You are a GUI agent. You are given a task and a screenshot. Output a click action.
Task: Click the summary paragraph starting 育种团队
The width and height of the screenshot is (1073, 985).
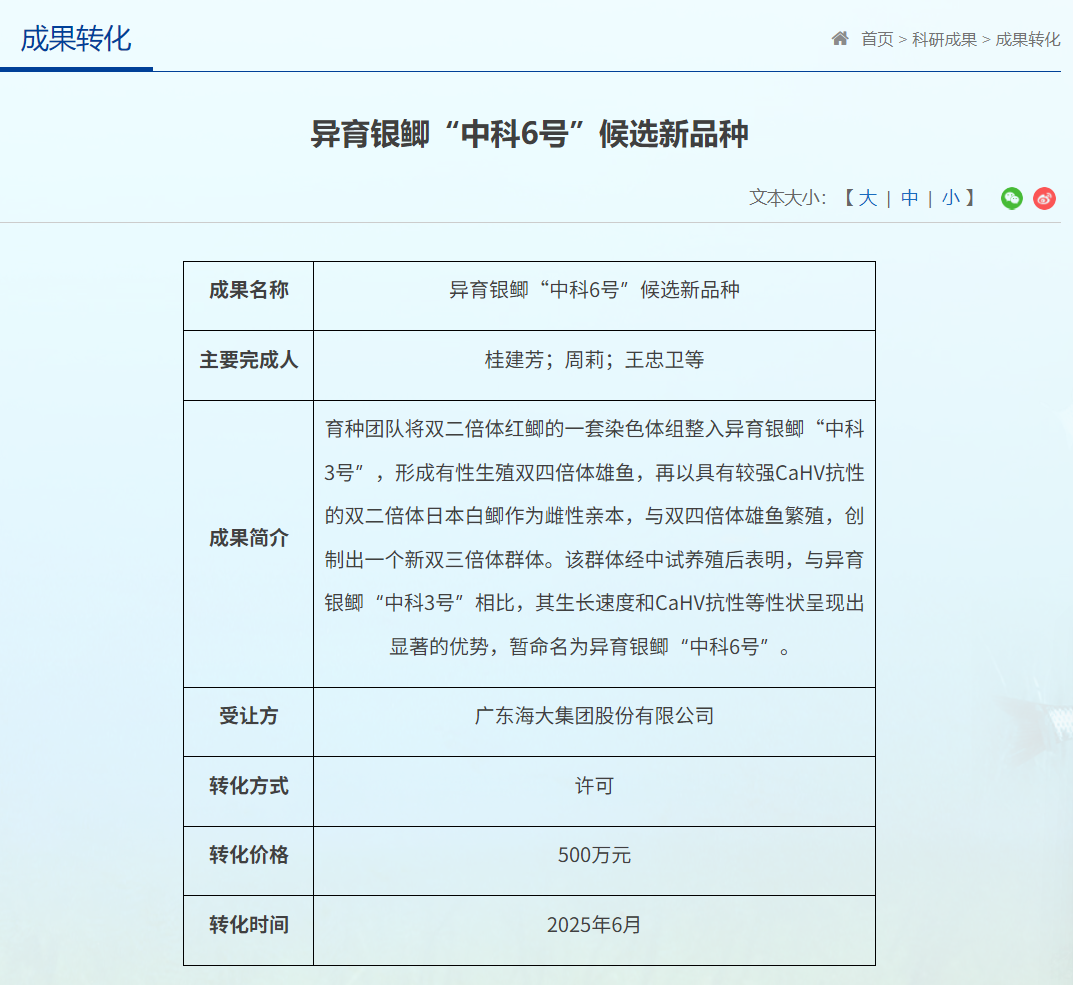pos(594,537)
